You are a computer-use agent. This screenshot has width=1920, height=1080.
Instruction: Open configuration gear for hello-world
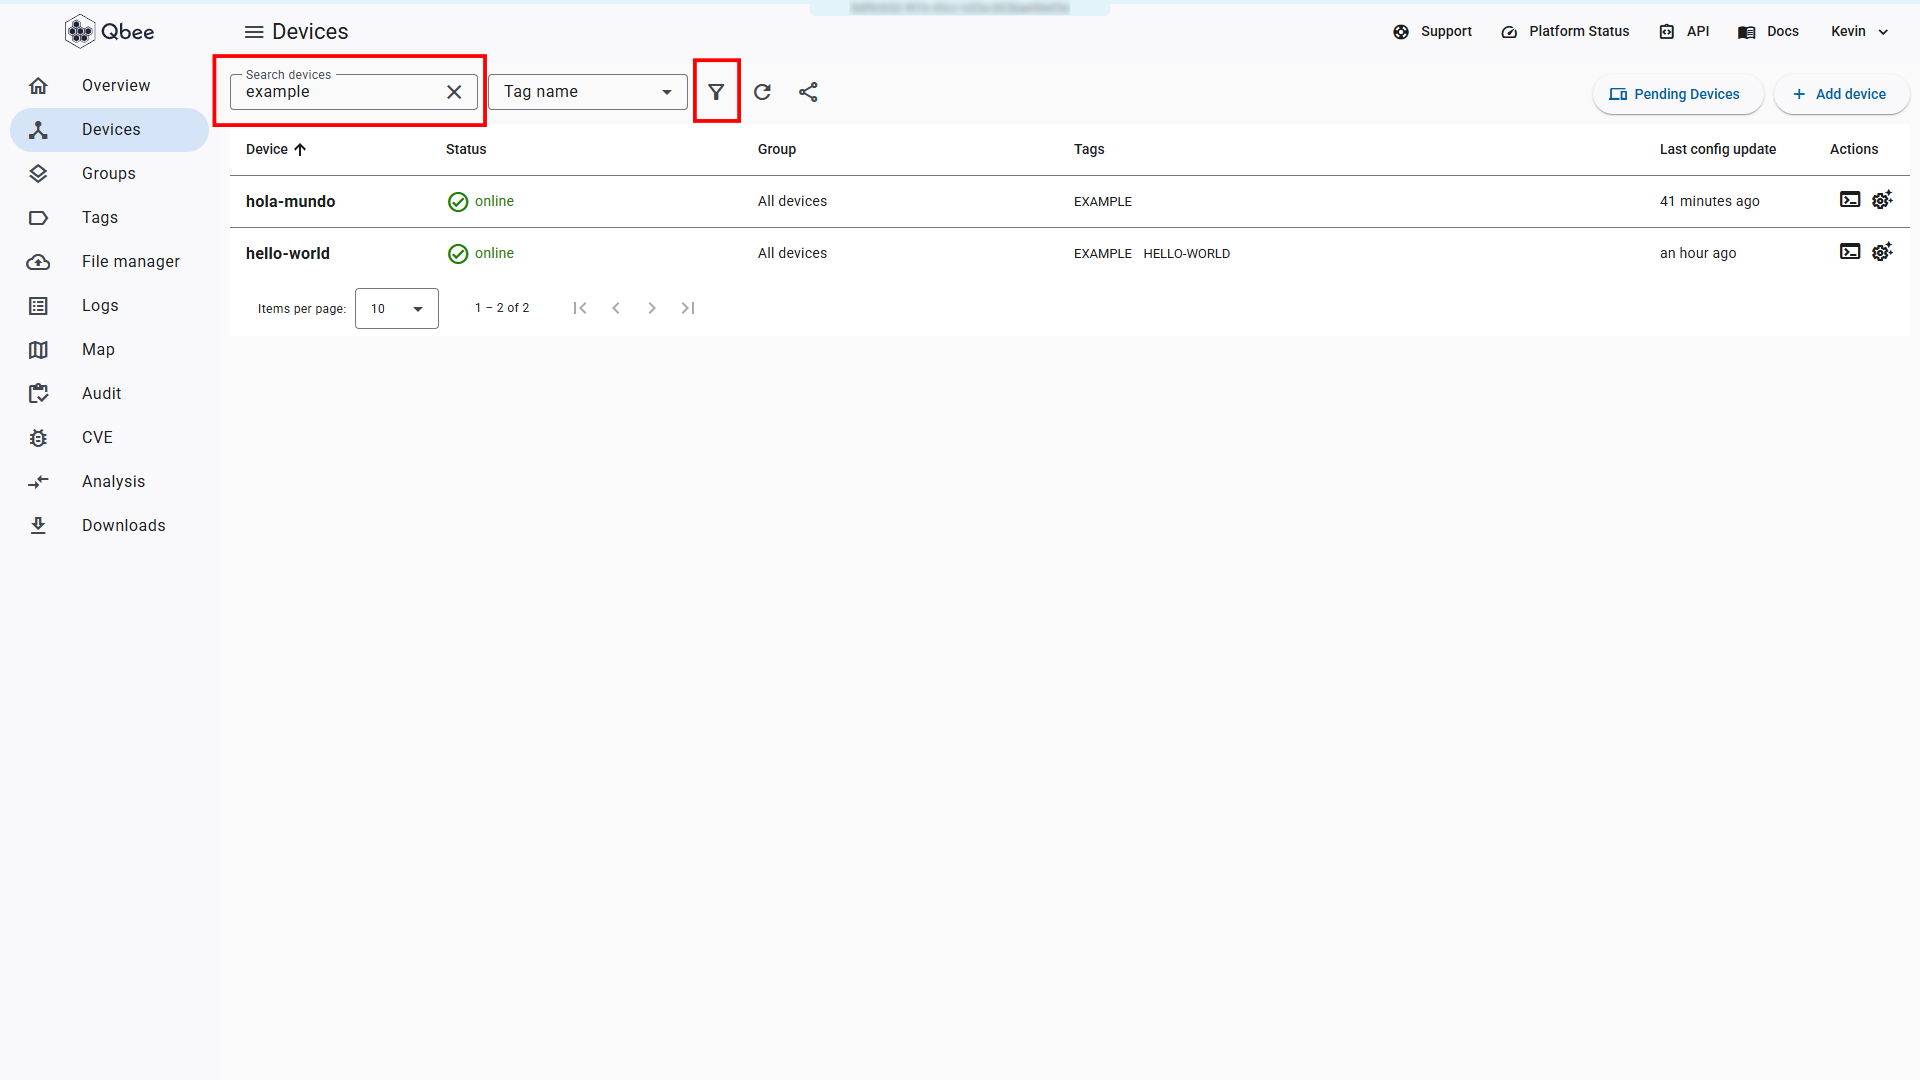pos(1882,252)
